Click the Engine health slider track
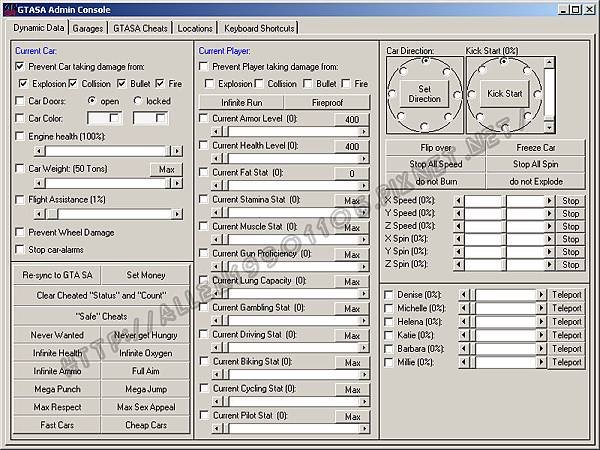This screenshot has width=600, height=450. (x=107, y=151)
